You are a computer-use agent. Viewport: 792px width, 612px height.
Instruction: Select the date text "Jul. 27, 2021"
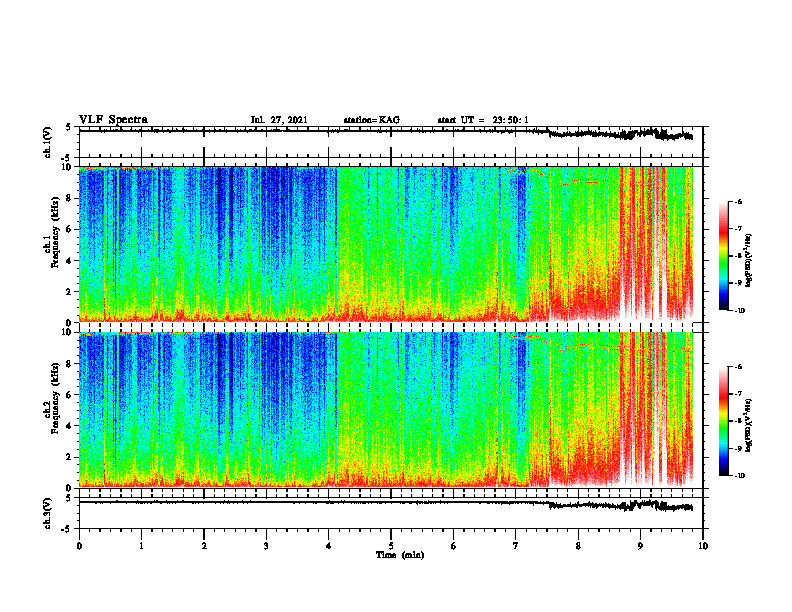pos(279,120)
